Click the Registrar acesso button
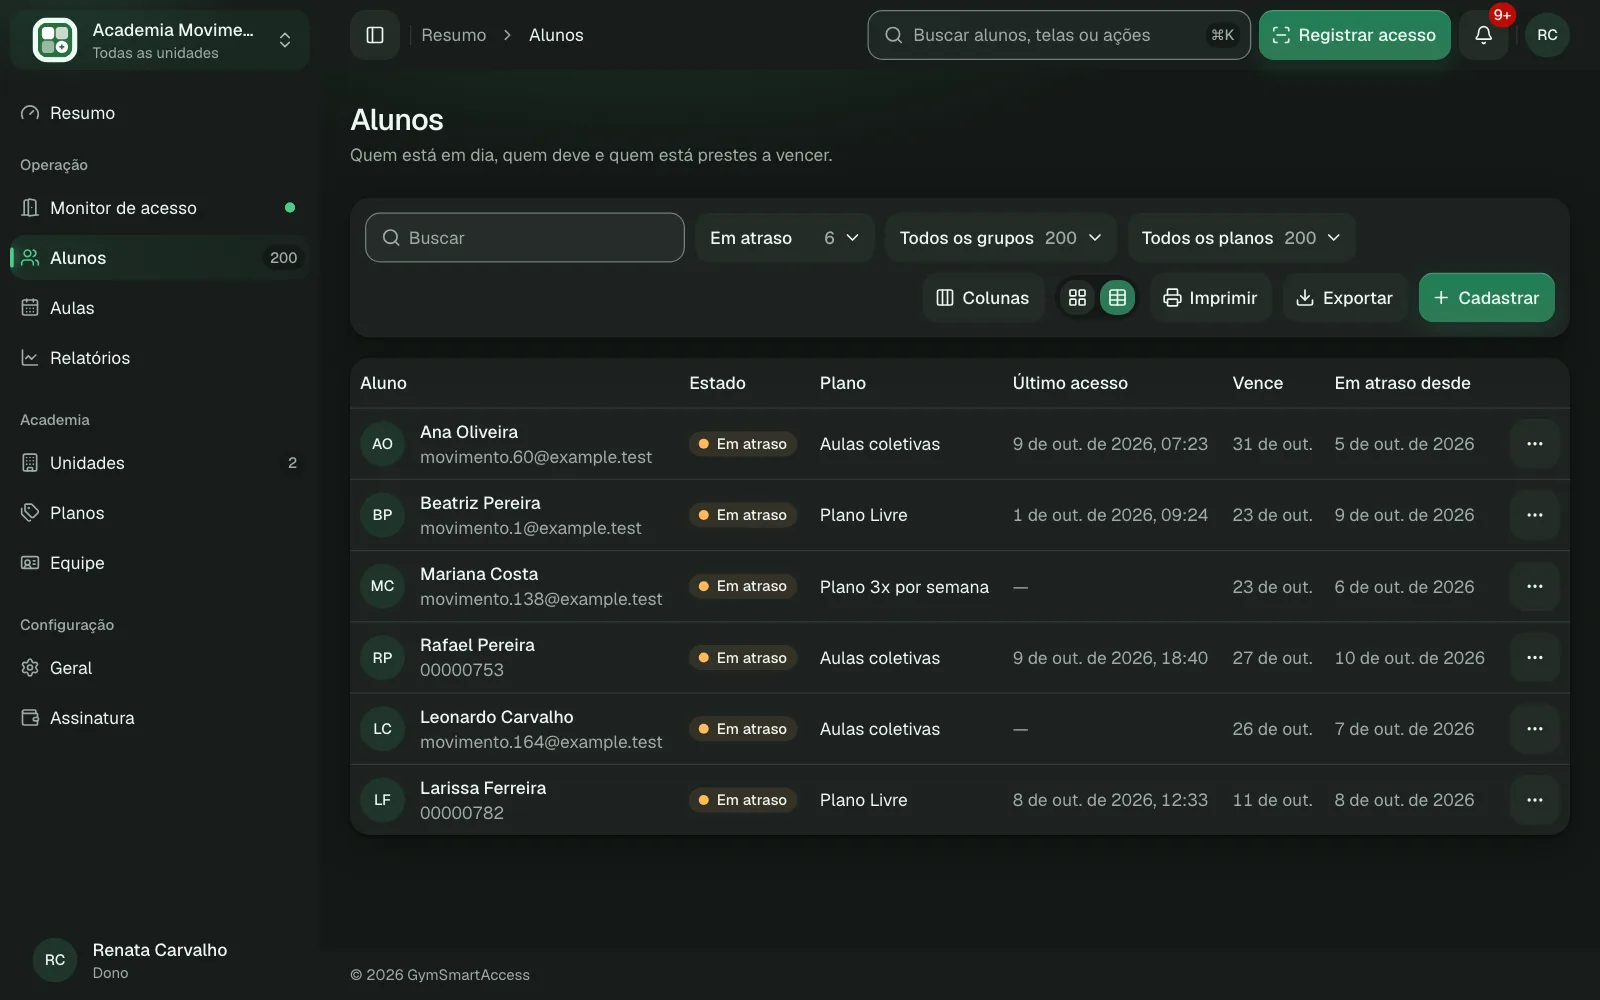The height and width of the screenshot is (1000, 1600). 1354,35
